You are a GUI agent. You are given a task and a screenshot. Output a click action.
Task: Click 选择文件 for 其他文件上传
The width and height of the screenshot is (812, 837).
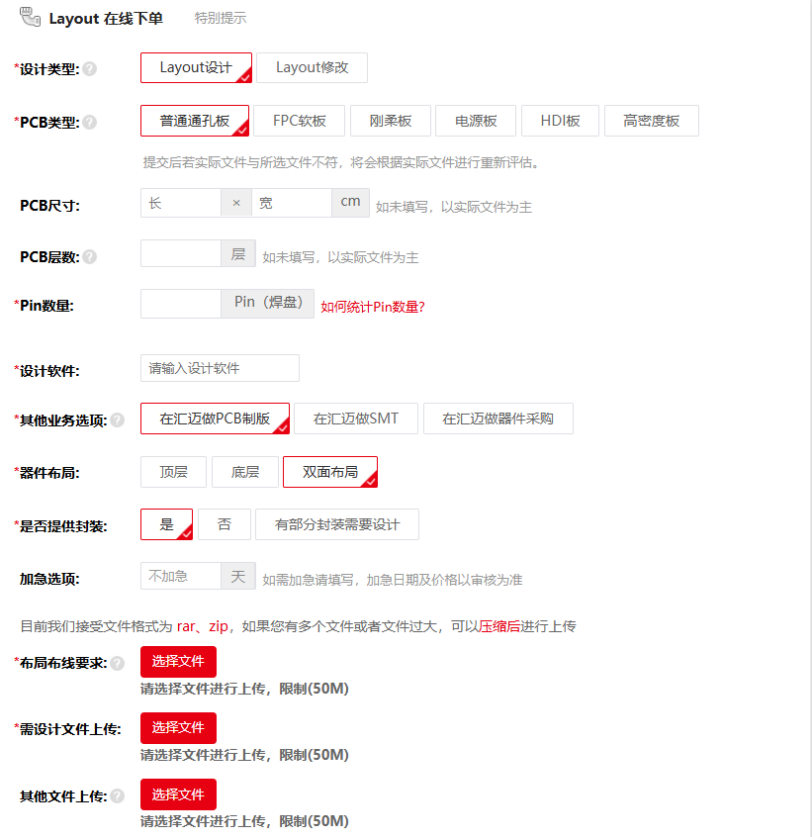[x=178, y=795]
